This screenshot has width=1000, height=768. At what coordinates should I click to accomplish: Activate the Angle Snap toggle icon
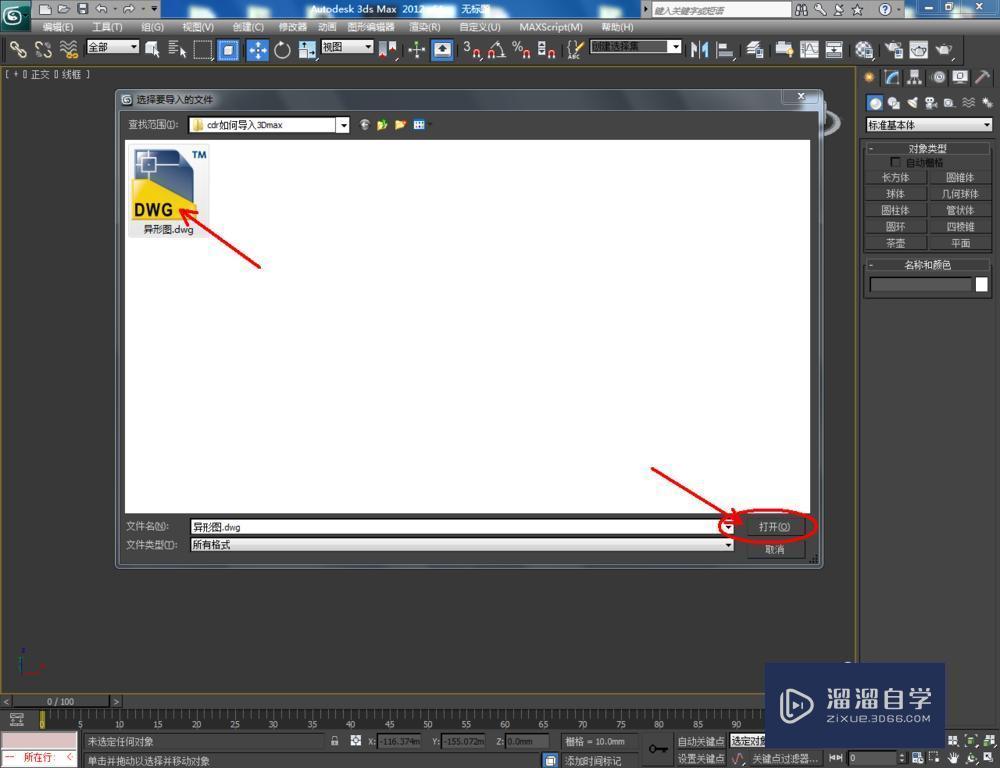click(x=495, y=50)
